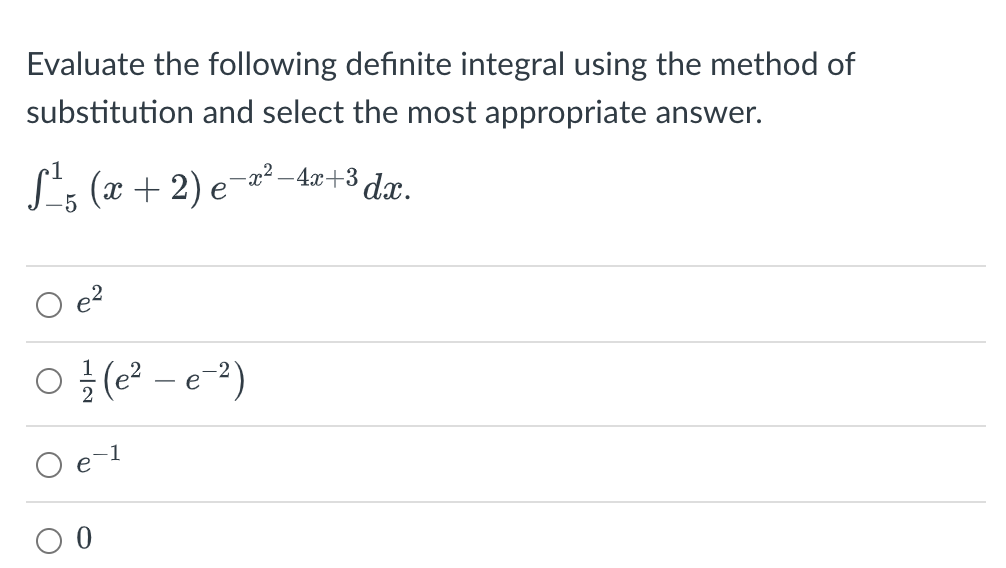The width and height of the screenshot is (1006, 568).
Task: Click the word substitution in the prompt
Action: click(110, 112)
